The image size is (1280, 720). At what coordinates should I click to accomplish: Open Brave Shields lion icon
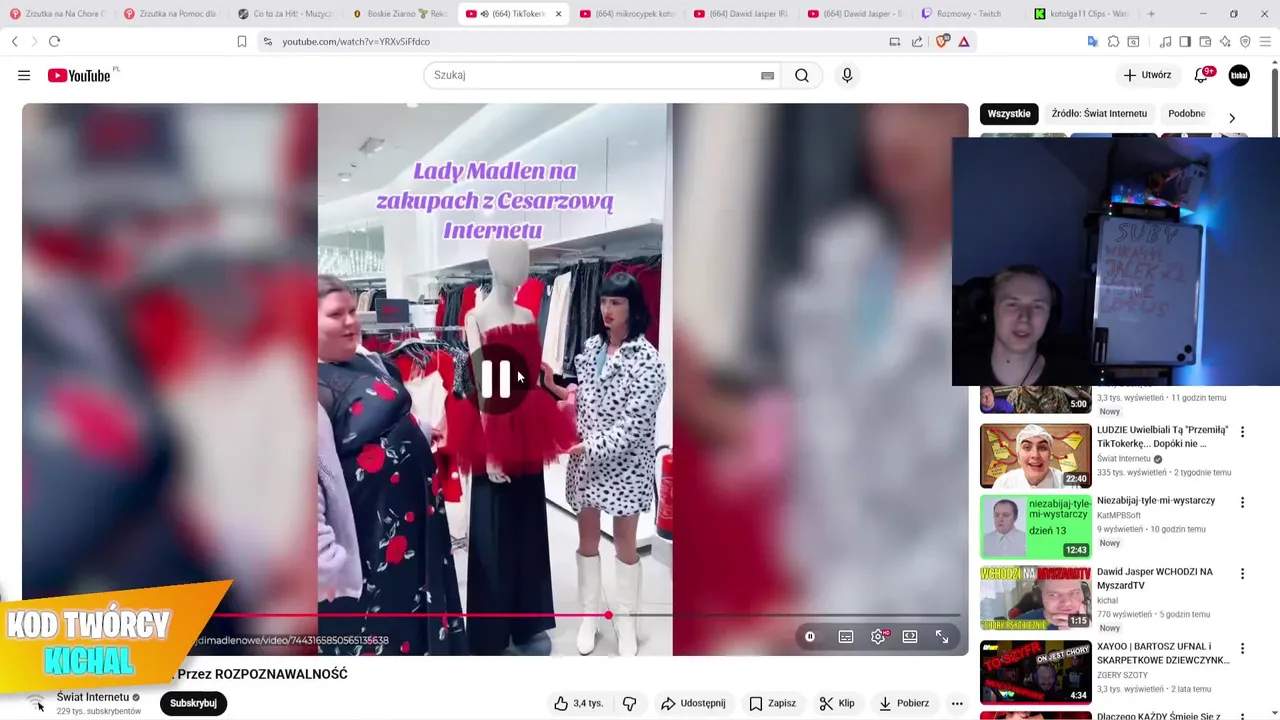tap(942, 42)
